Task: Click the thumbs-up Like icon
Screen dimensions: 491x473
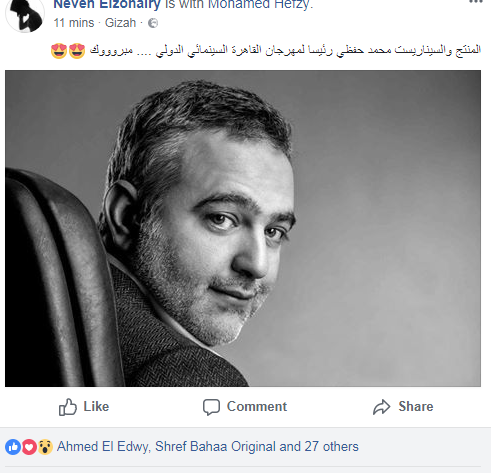Action: (68, 407)
